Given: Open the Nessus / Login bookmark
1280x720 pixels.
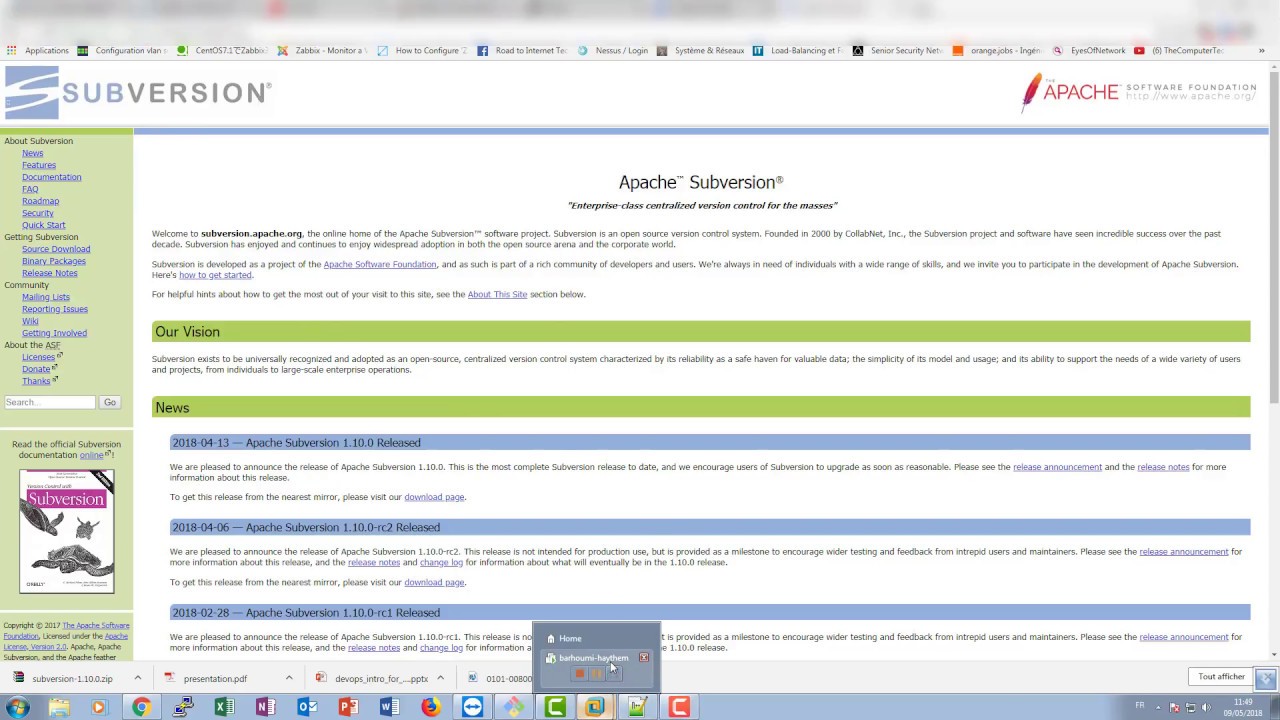Looking at the screenshot, I should [x=613, y=50].
